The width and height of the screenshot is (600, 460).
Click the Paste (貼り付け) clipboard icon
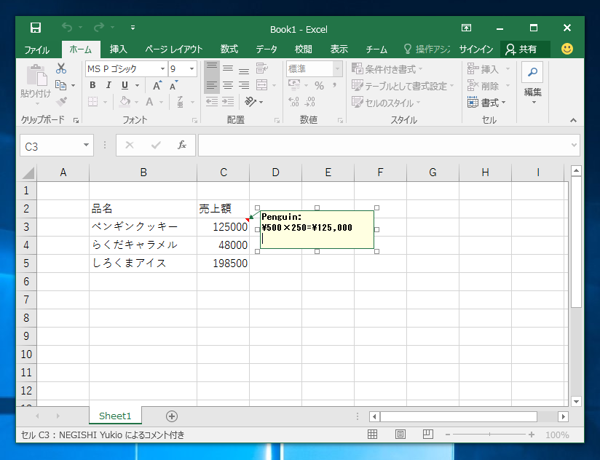(x=36, y=75)
